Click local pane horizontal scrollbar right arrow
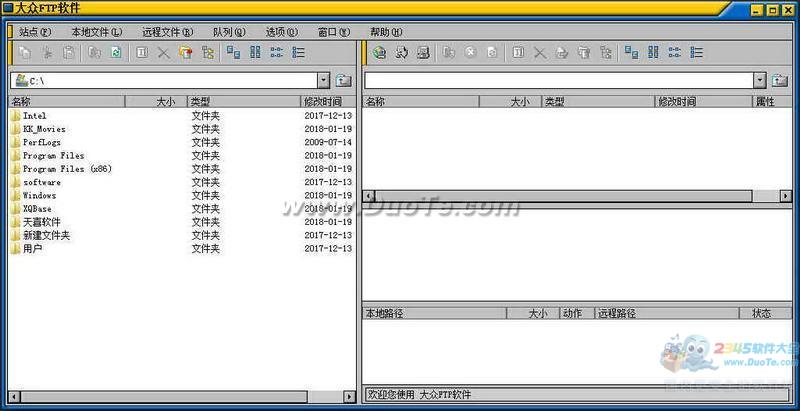This screenshot has height=411, width=800. [349, 397]
